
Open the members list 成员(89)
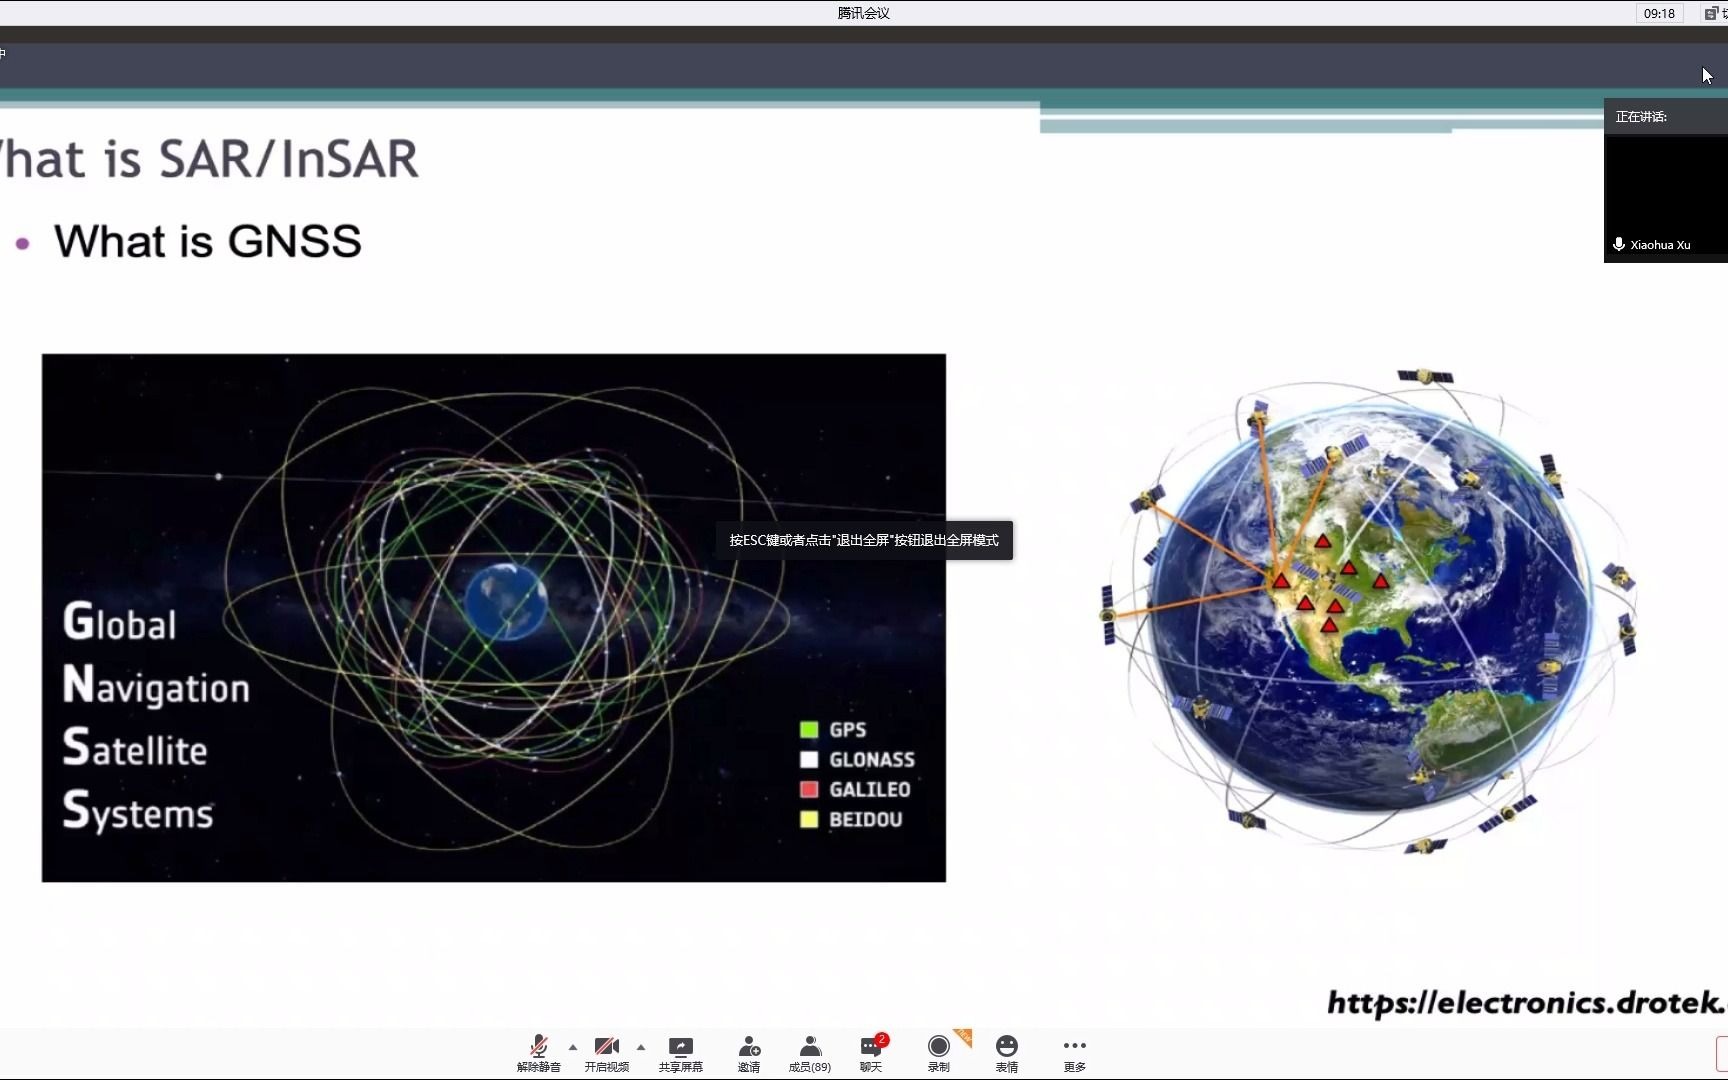[810, 1054]
